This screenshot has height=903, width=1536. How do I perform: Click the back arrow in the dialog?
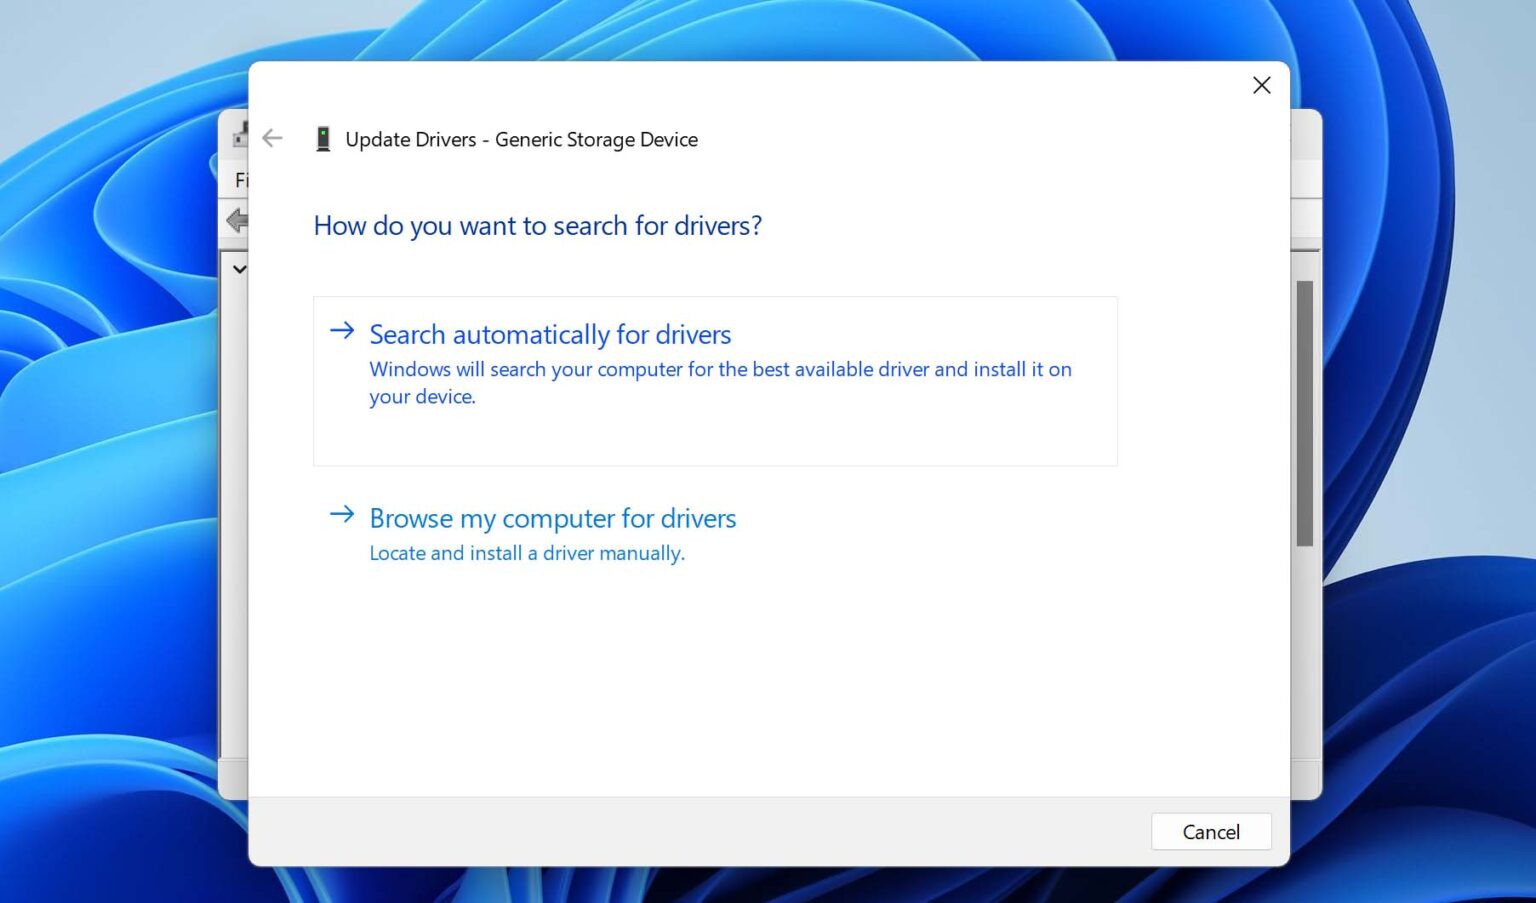point(271,139)
